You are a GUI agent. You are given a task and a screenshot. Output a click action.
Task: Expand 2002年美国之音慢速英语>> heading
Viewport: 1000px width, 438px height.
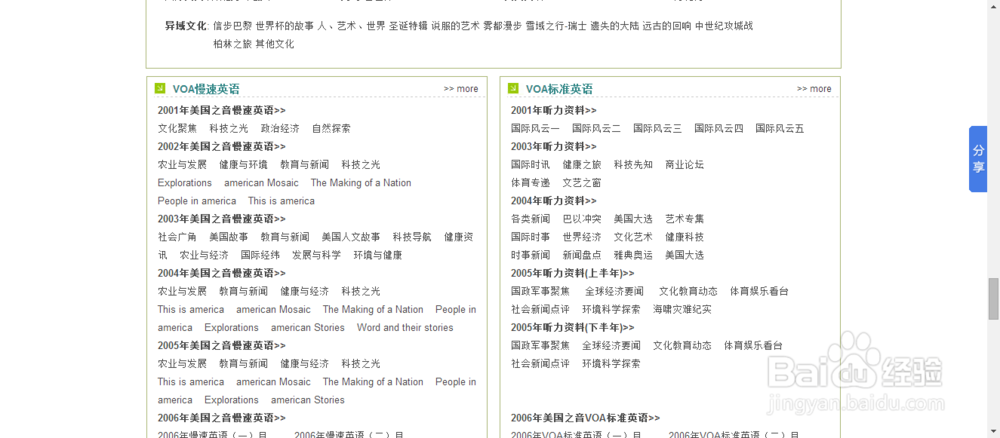(x=222, y=147)
